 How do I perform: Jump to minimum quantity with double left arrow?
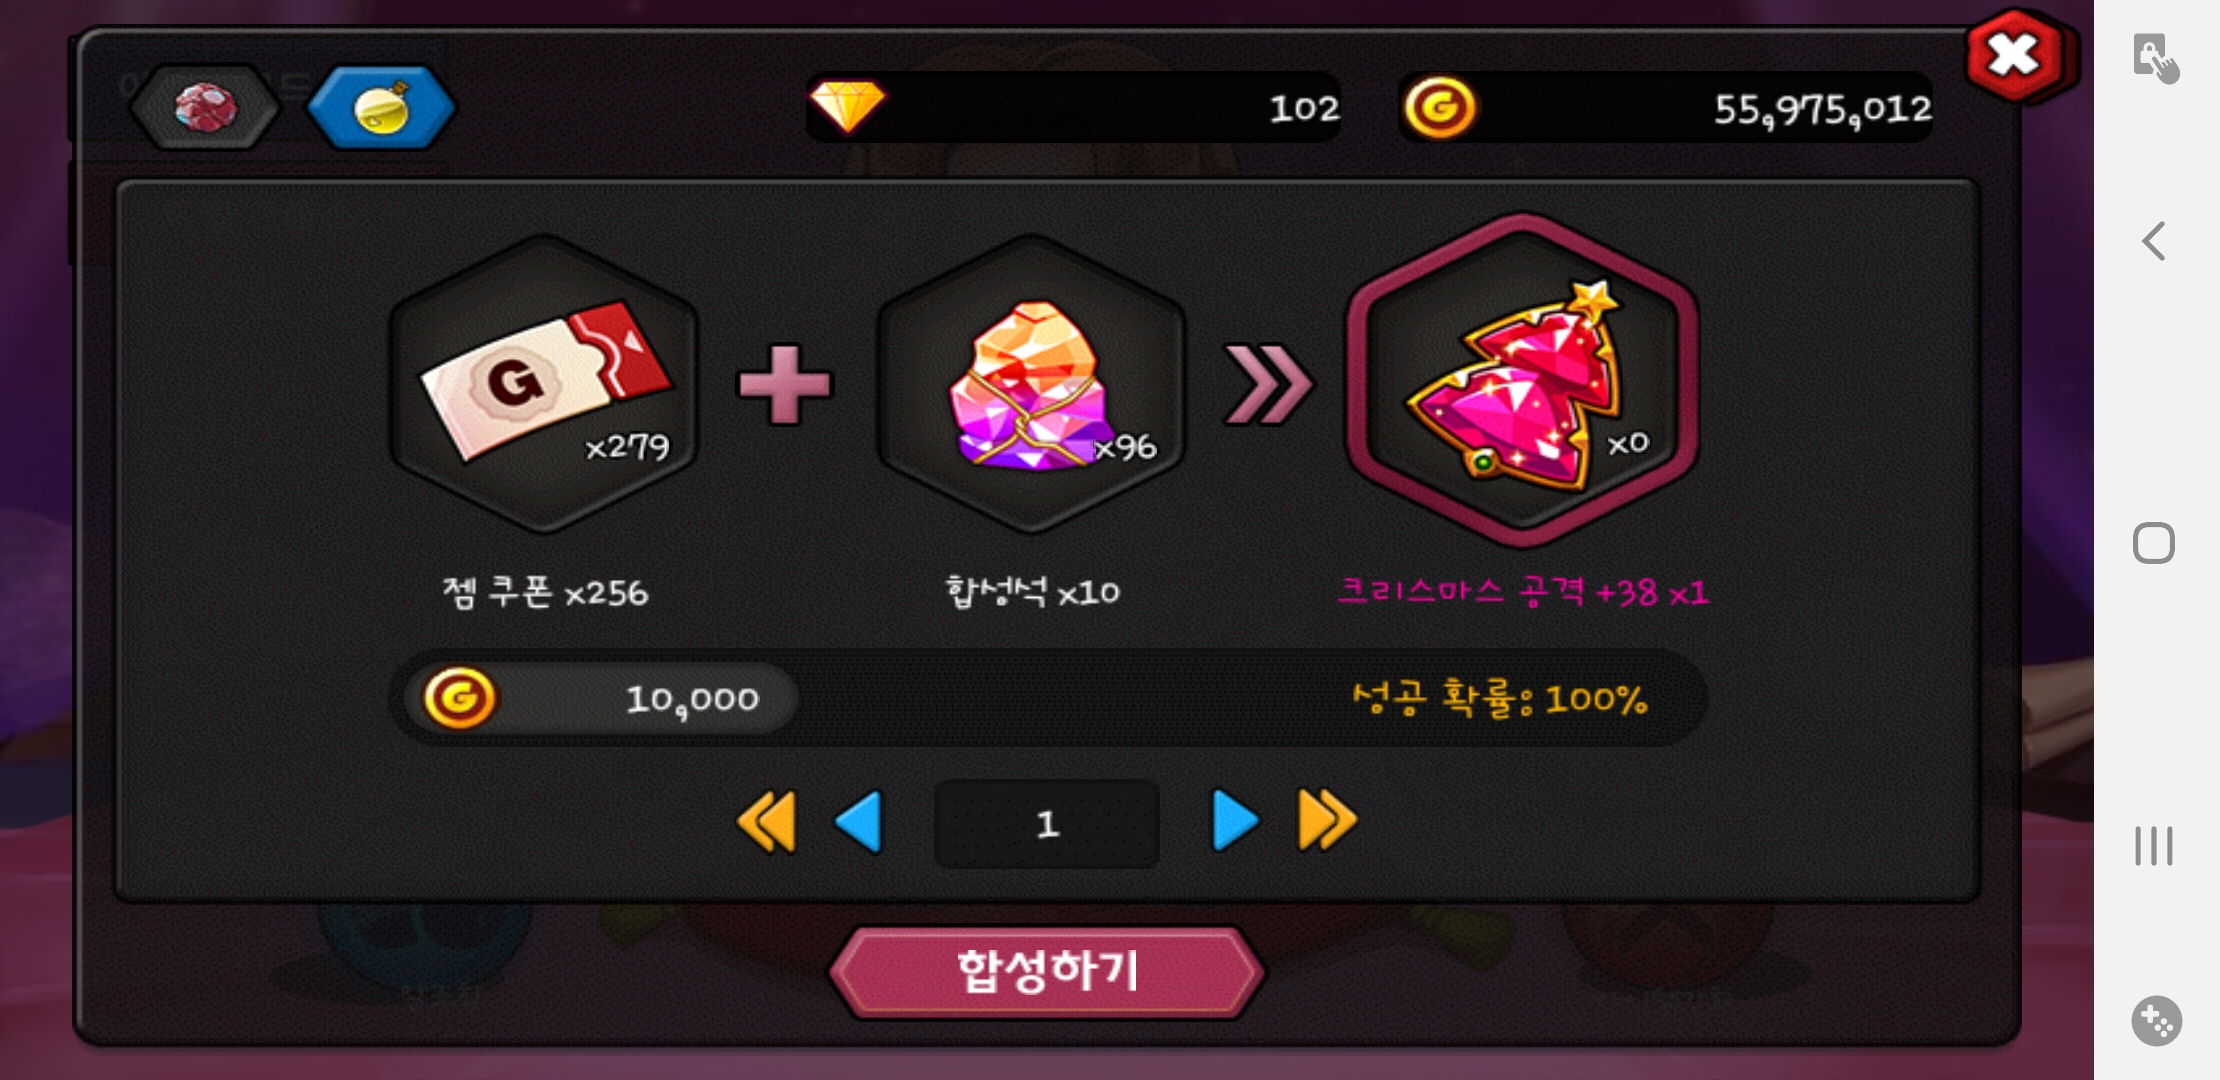[x=767, y=822]
